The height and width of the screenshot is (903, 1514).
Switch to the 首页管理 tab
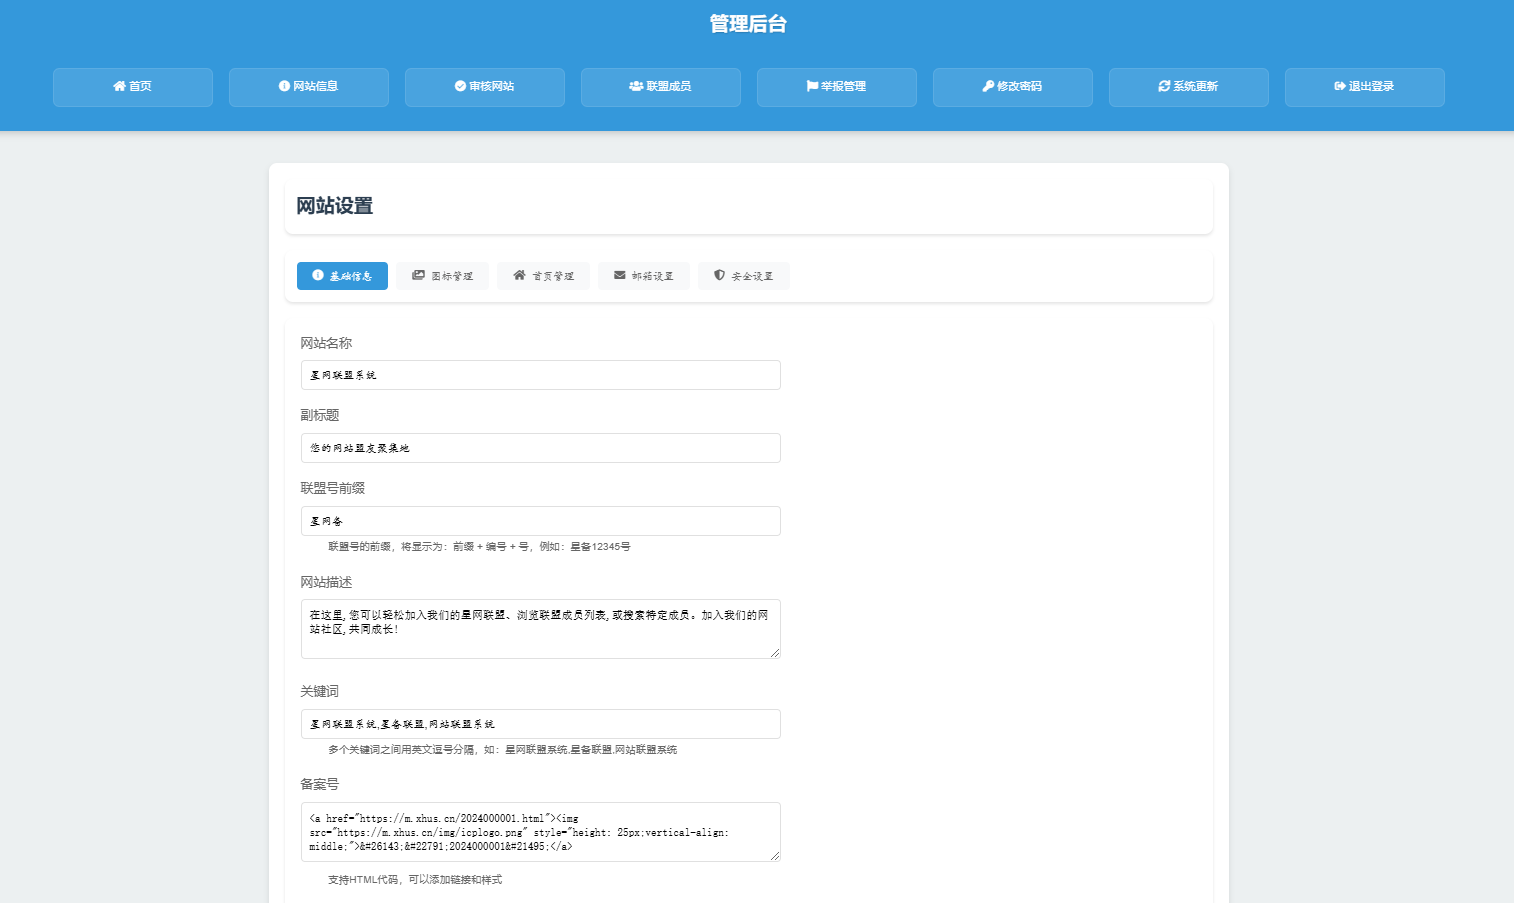point(543,276)
